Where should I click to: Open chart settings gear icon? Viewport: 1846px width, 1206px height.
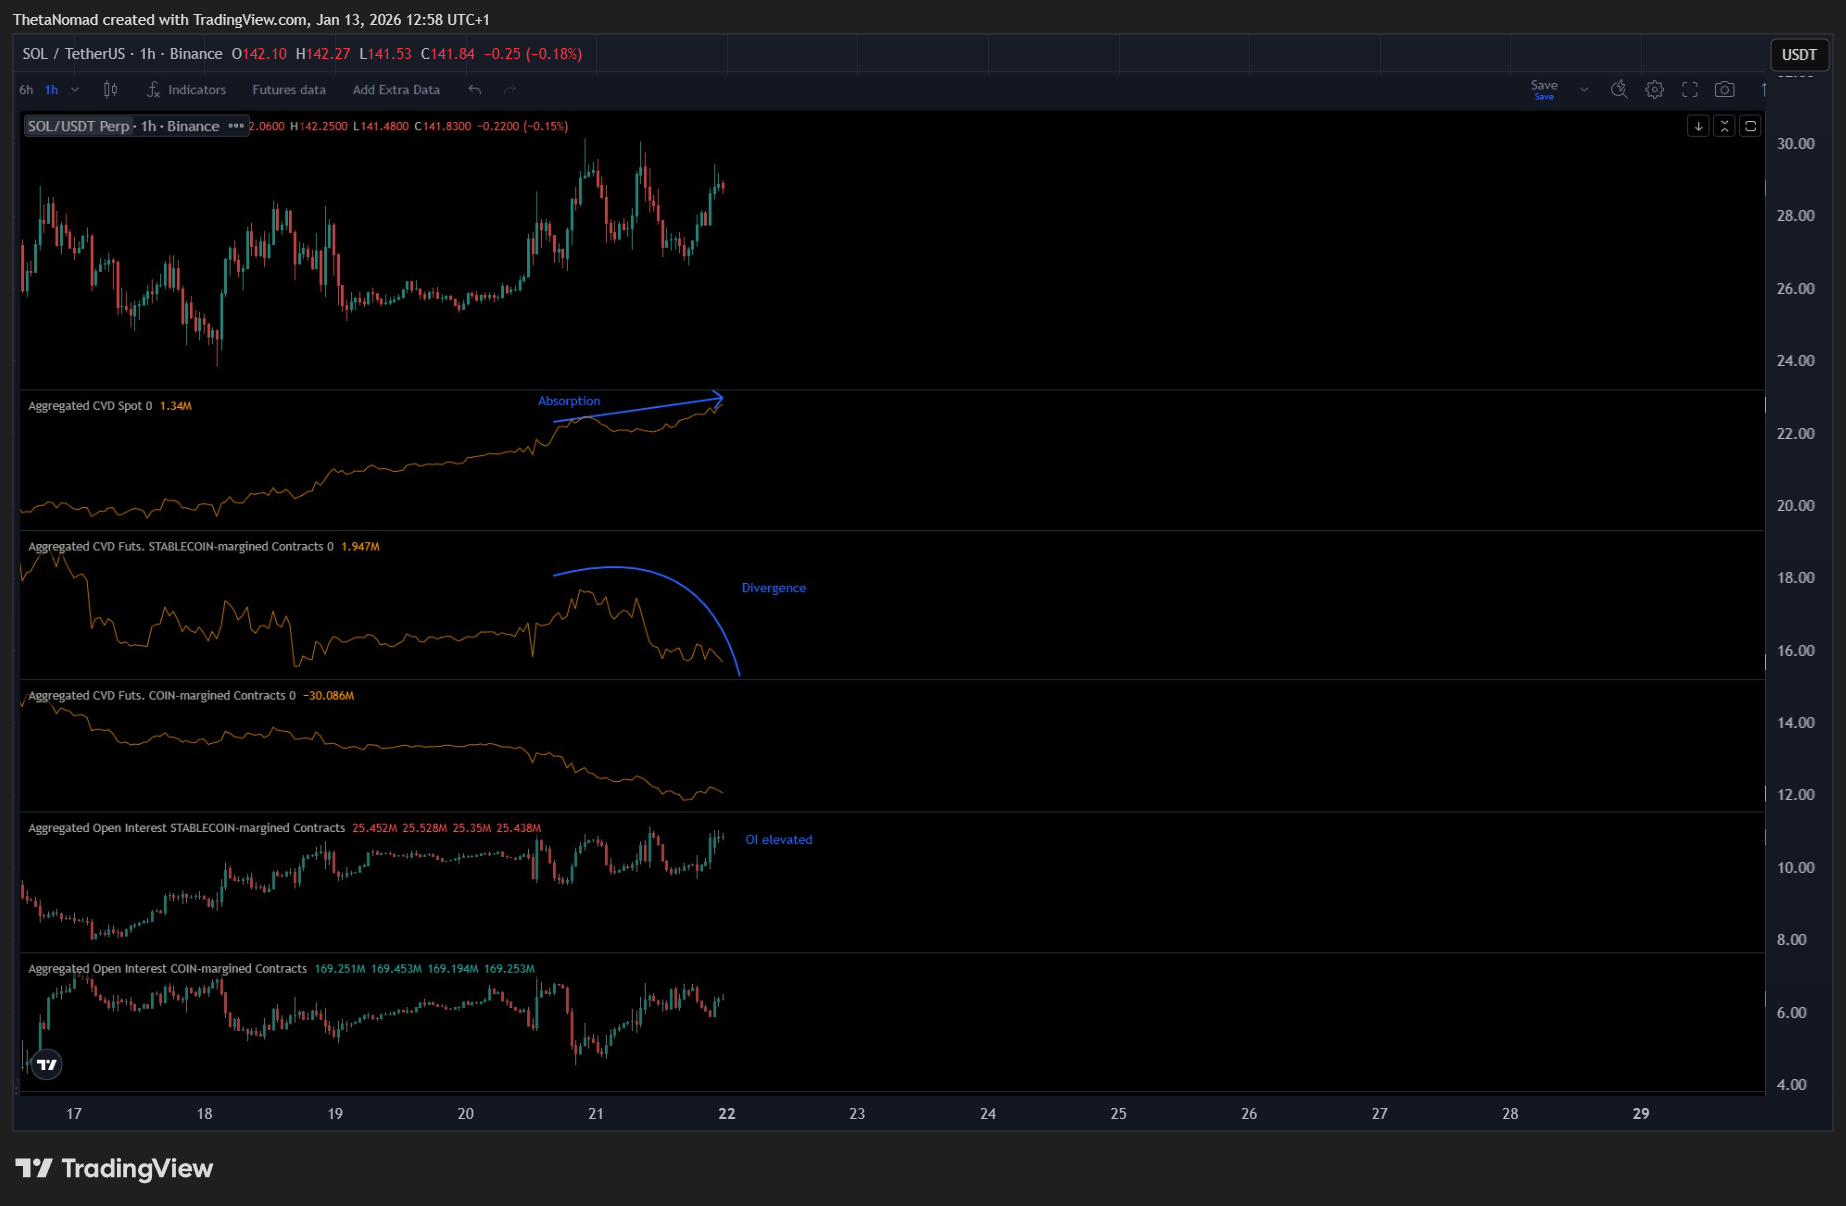[x=1655, y=89]
